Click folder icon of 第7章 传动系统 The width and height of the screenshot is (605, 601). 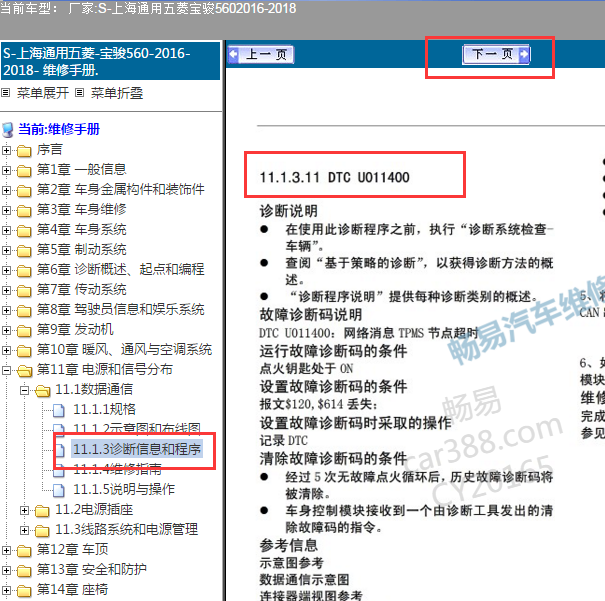[x=24, y=291]
